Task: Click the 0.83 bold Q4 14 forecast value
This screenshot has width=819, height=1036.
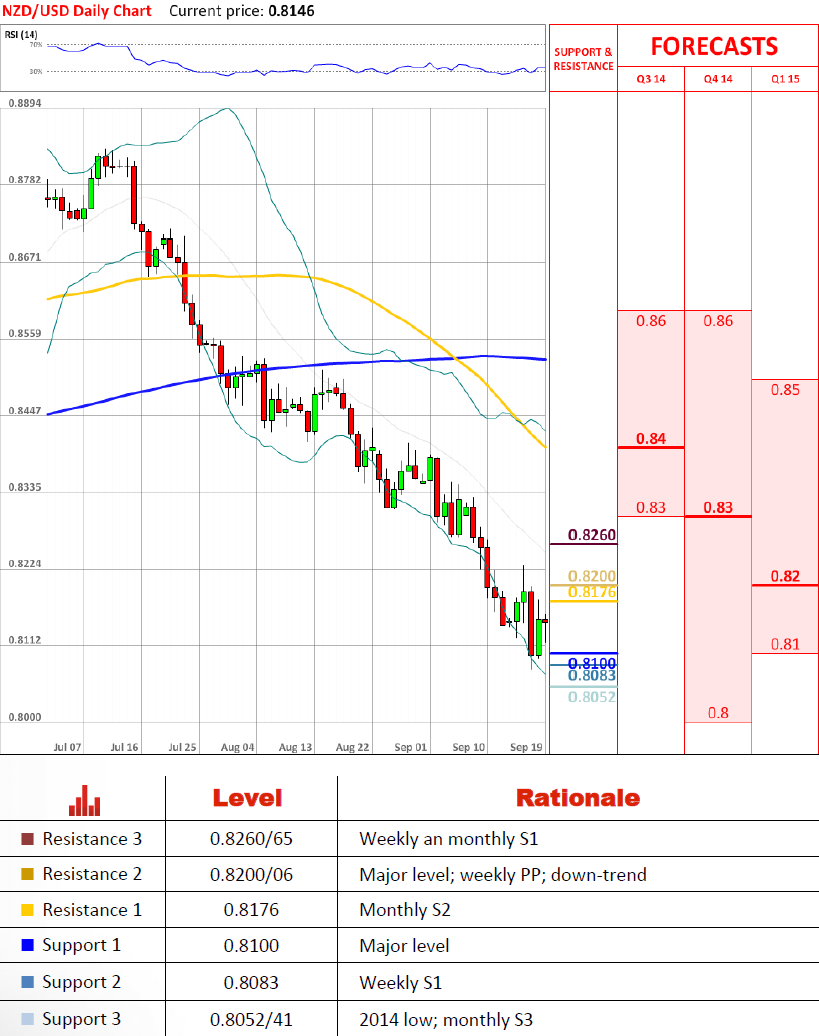Action: [718, 507]
